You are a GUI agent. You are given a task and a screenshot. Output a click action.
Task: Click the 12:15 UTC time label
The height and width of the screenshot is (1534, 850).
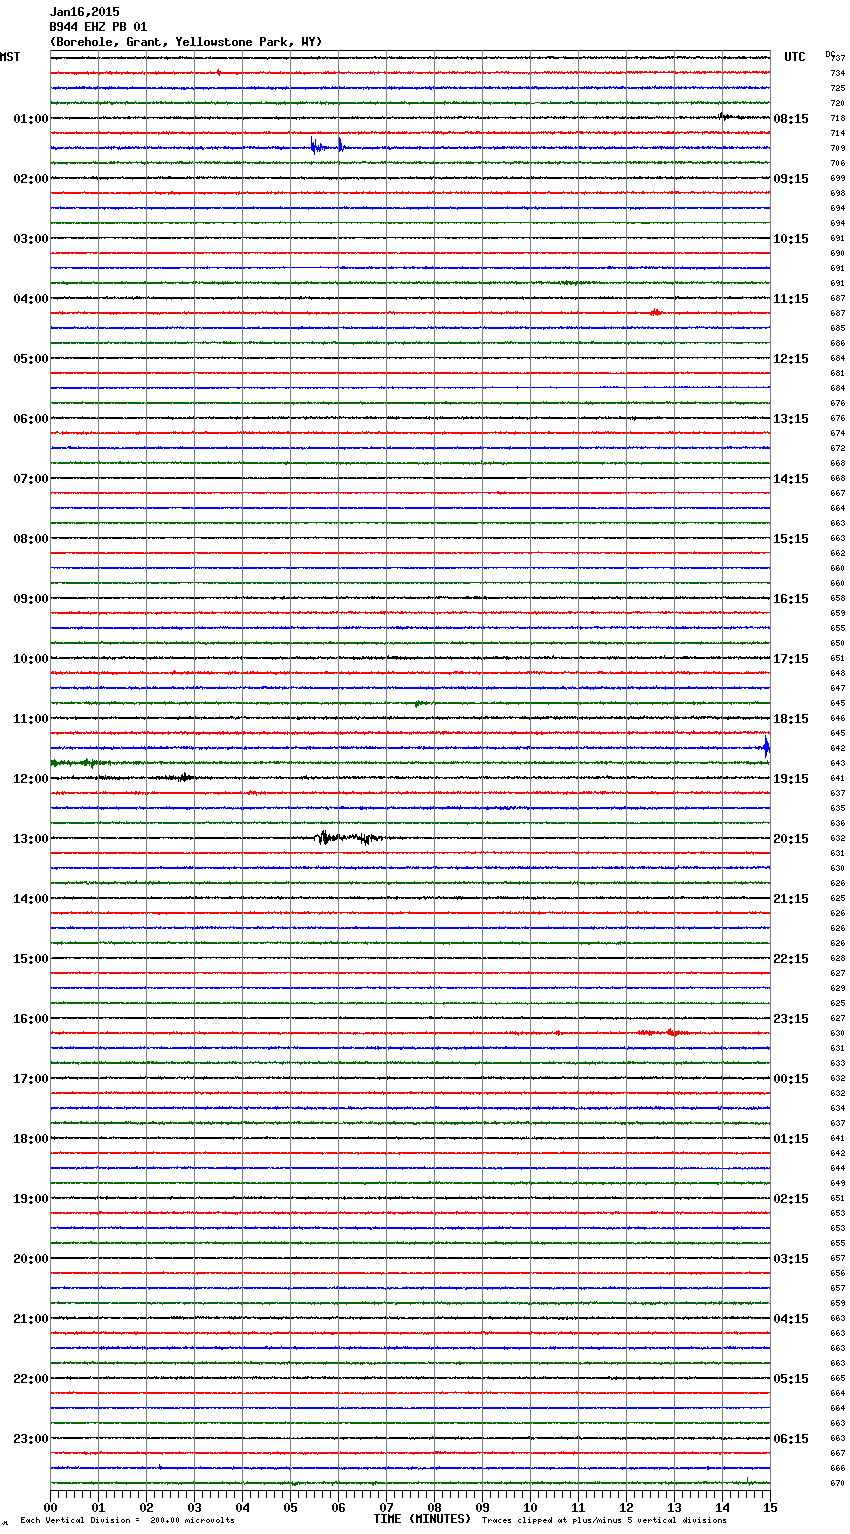pyautogui.click(x=791, y=359)
